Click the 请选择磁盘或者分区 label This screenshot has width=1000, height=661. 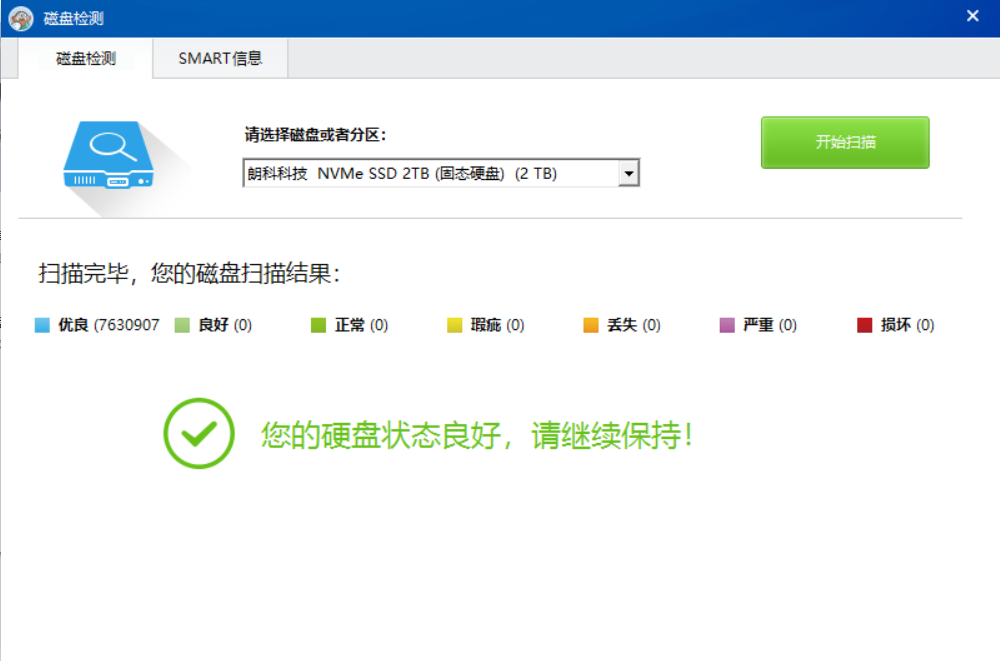click(x=315, y=135)
